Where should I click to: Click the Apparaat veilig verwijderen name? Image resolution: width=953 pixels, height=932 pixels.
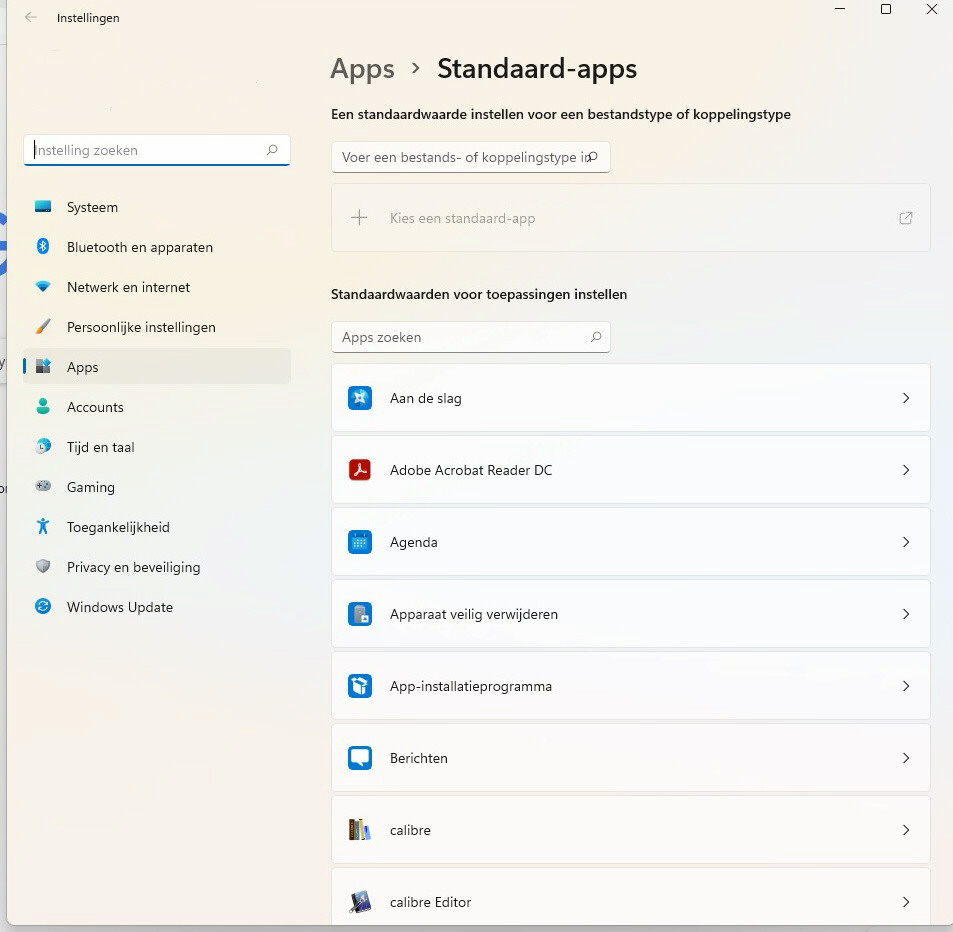coord(473,614)
